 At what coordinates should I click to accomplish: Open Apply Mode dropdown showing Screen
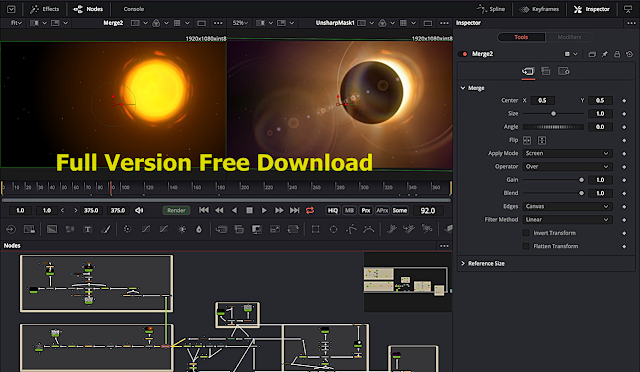567,154
